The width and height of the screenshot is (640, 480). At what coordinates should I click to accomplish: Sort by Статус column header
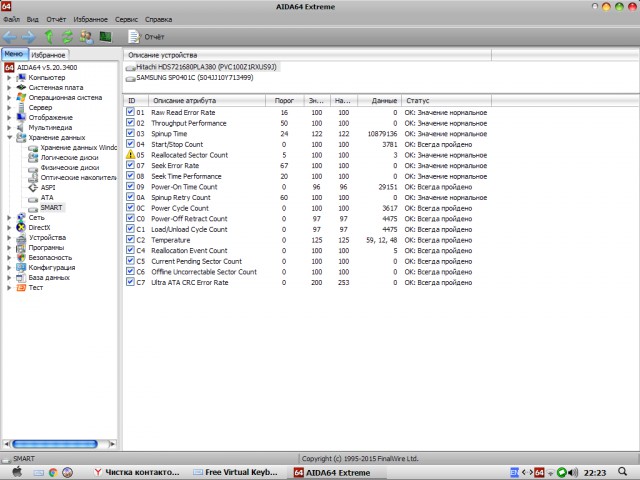(447, 100)
